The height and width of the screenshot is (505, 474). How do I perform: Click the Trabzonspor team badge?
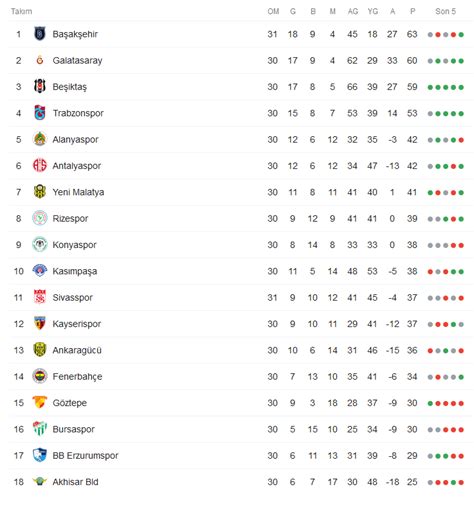tap(40, 113)
